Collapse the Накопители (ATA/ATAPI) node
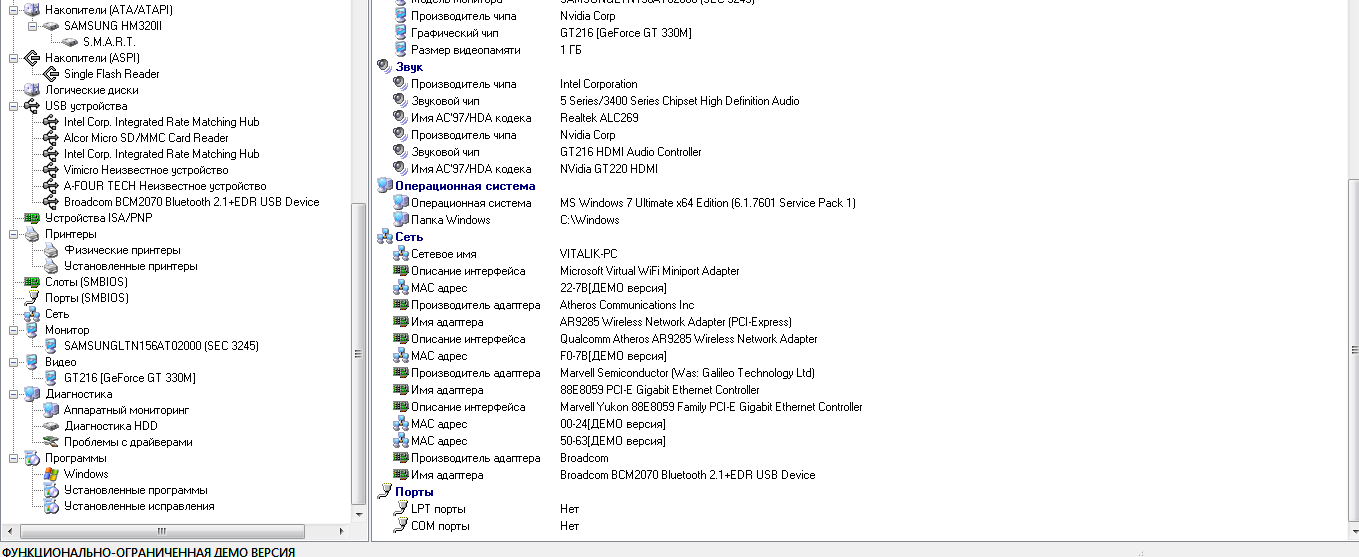Image resolution: width=1359 pixels, height=557 pixels. point(13,10)
